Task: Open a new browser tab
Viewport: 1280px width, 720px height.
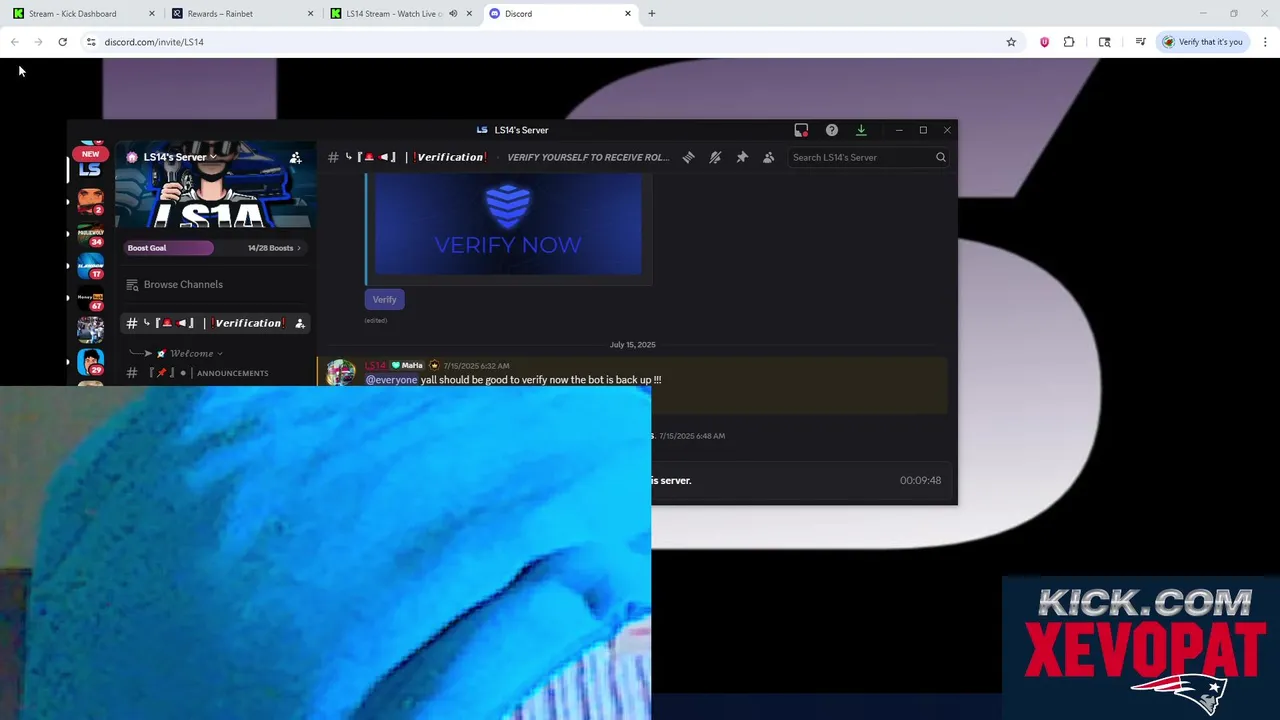Action: [651, 14]
